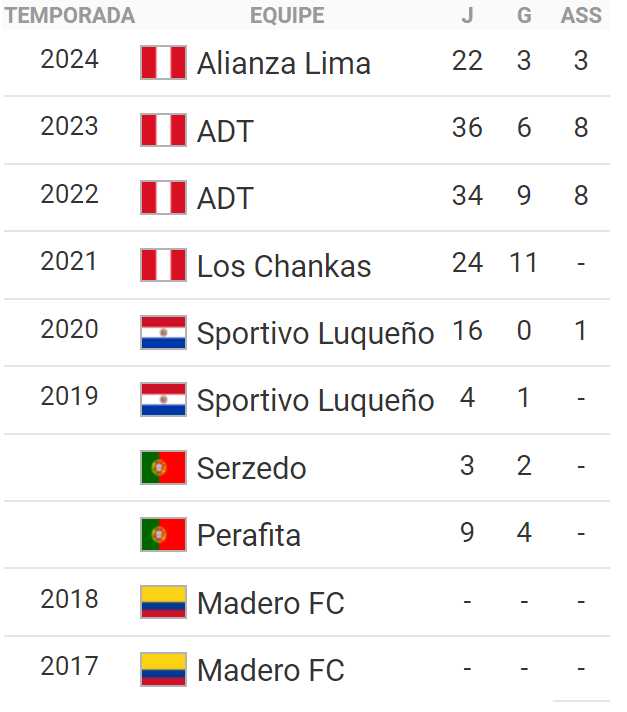The image size is (627, 712).
Task: Click the Peru flag beside Los Chankas
Action: 163,265
